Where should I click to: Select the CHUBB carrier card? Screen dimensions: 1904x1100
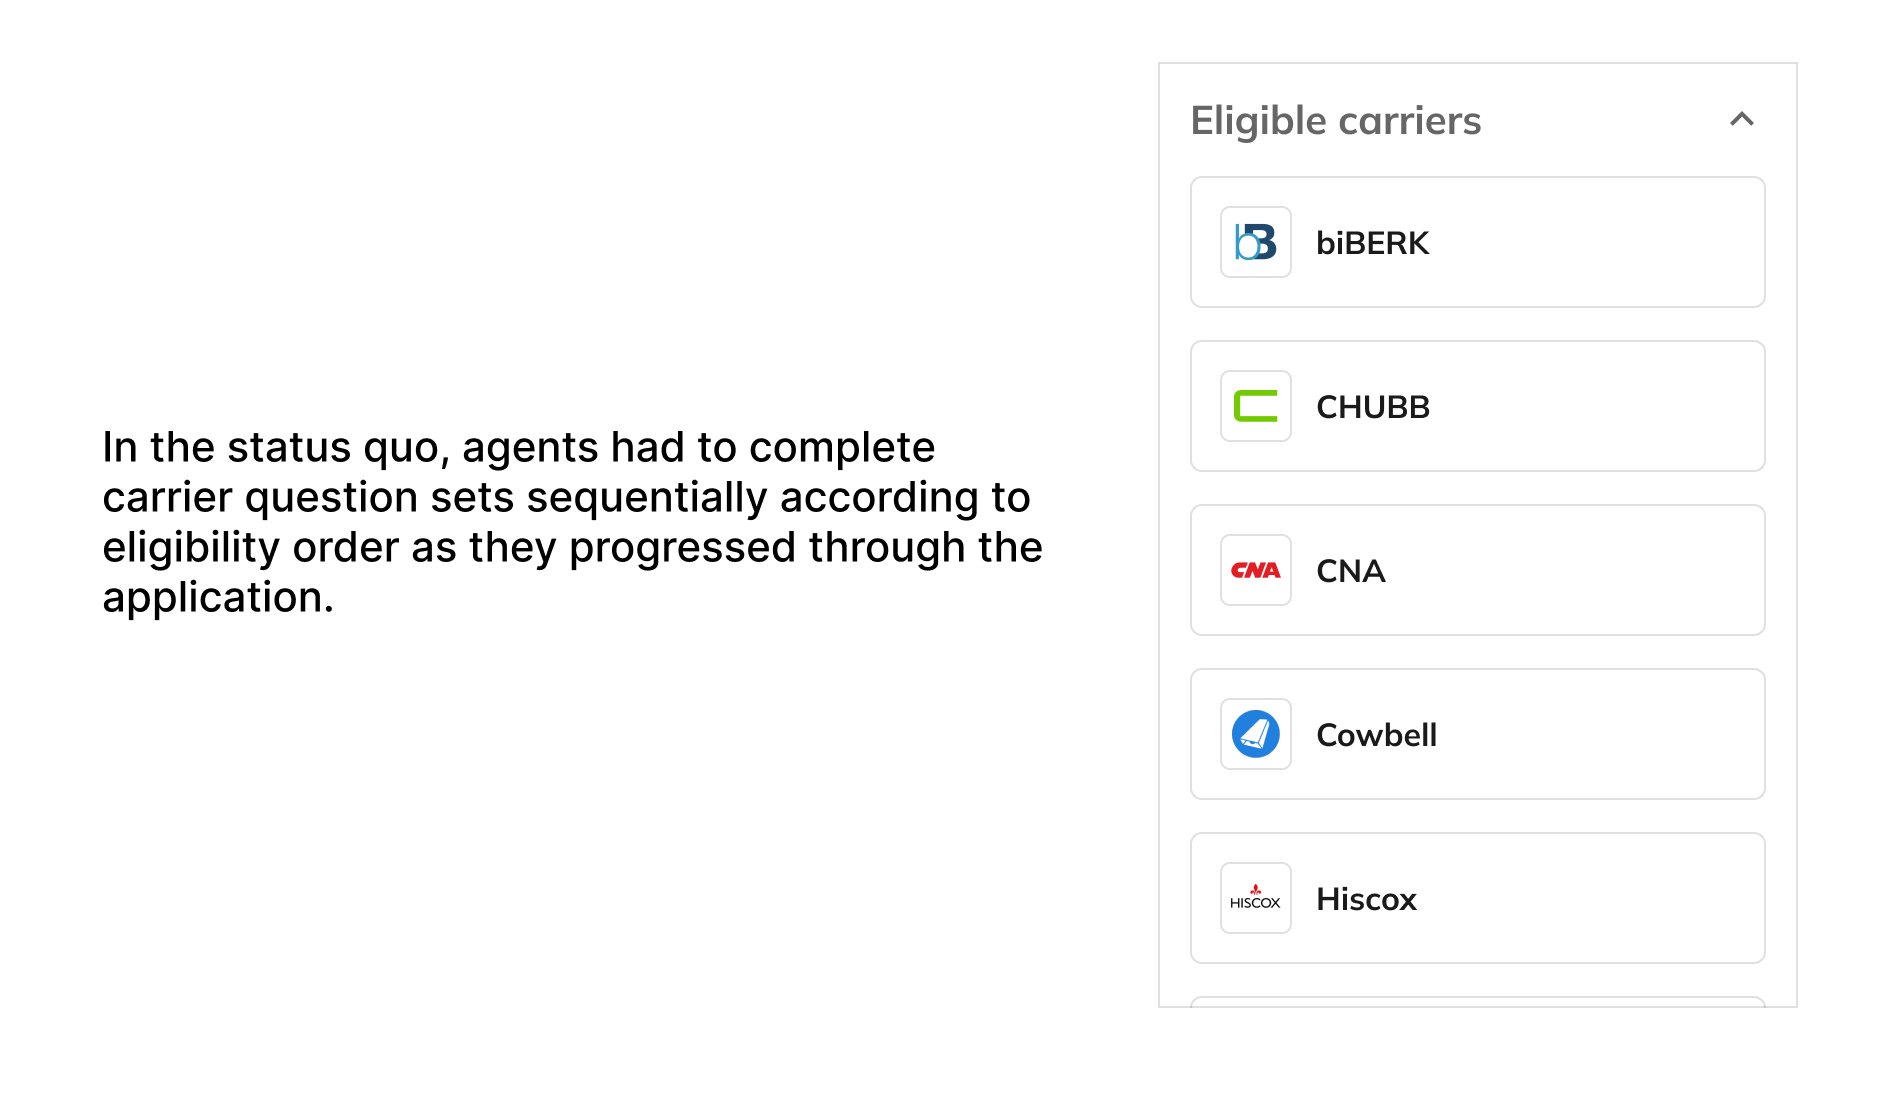pyautogui.click(x=1477, y=406)
